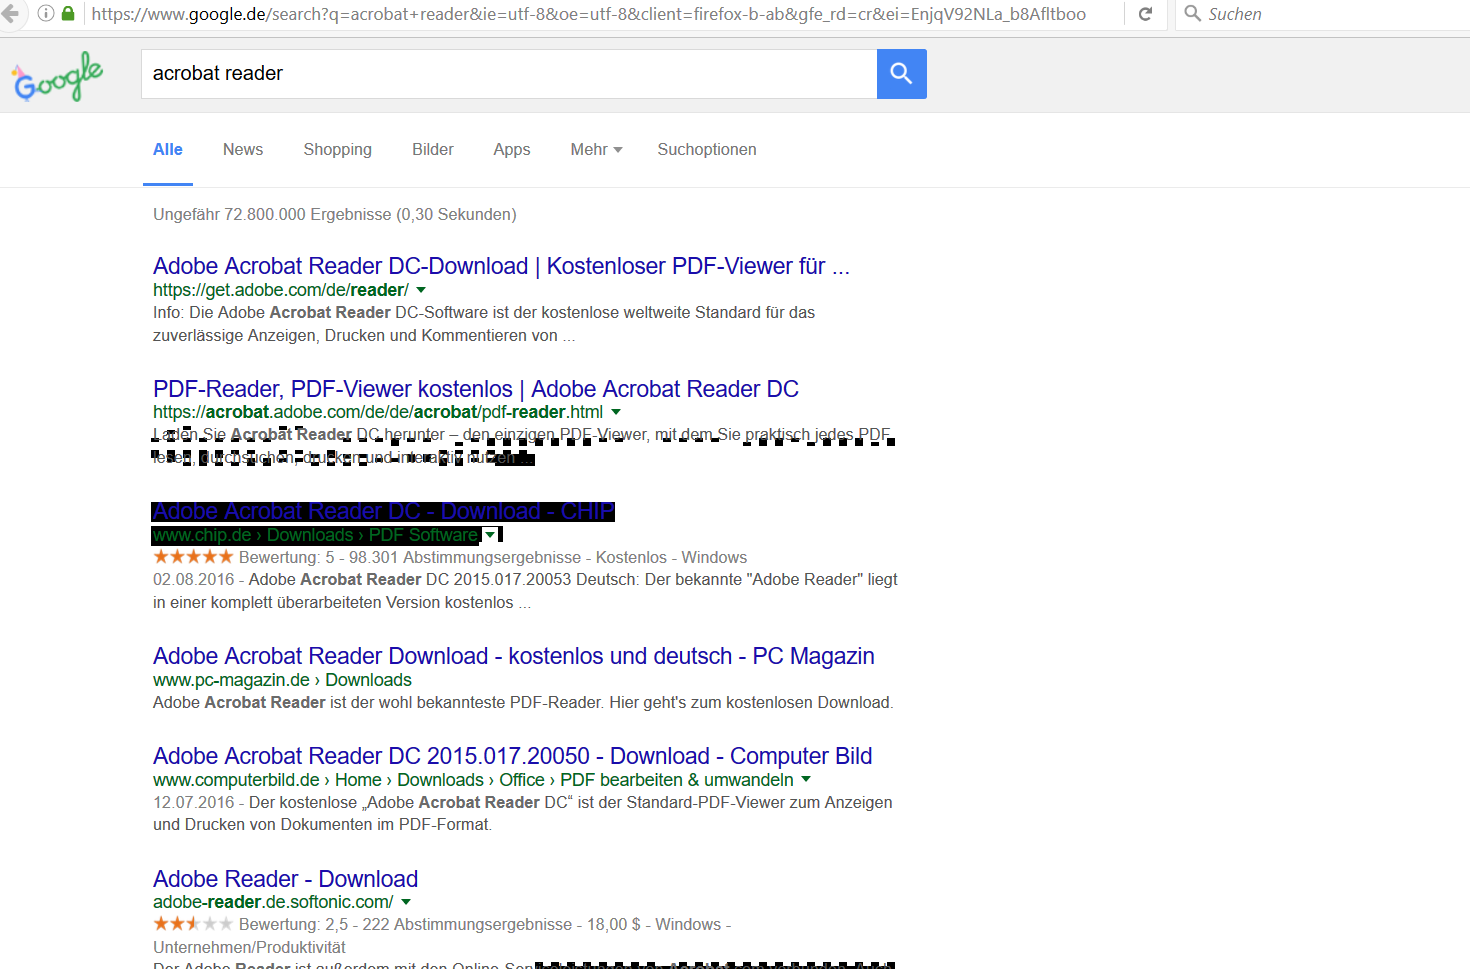Open the PC Magazin result link
Image resolution: width=1470 pixels, height=969 pixels.
coord(514,656)
